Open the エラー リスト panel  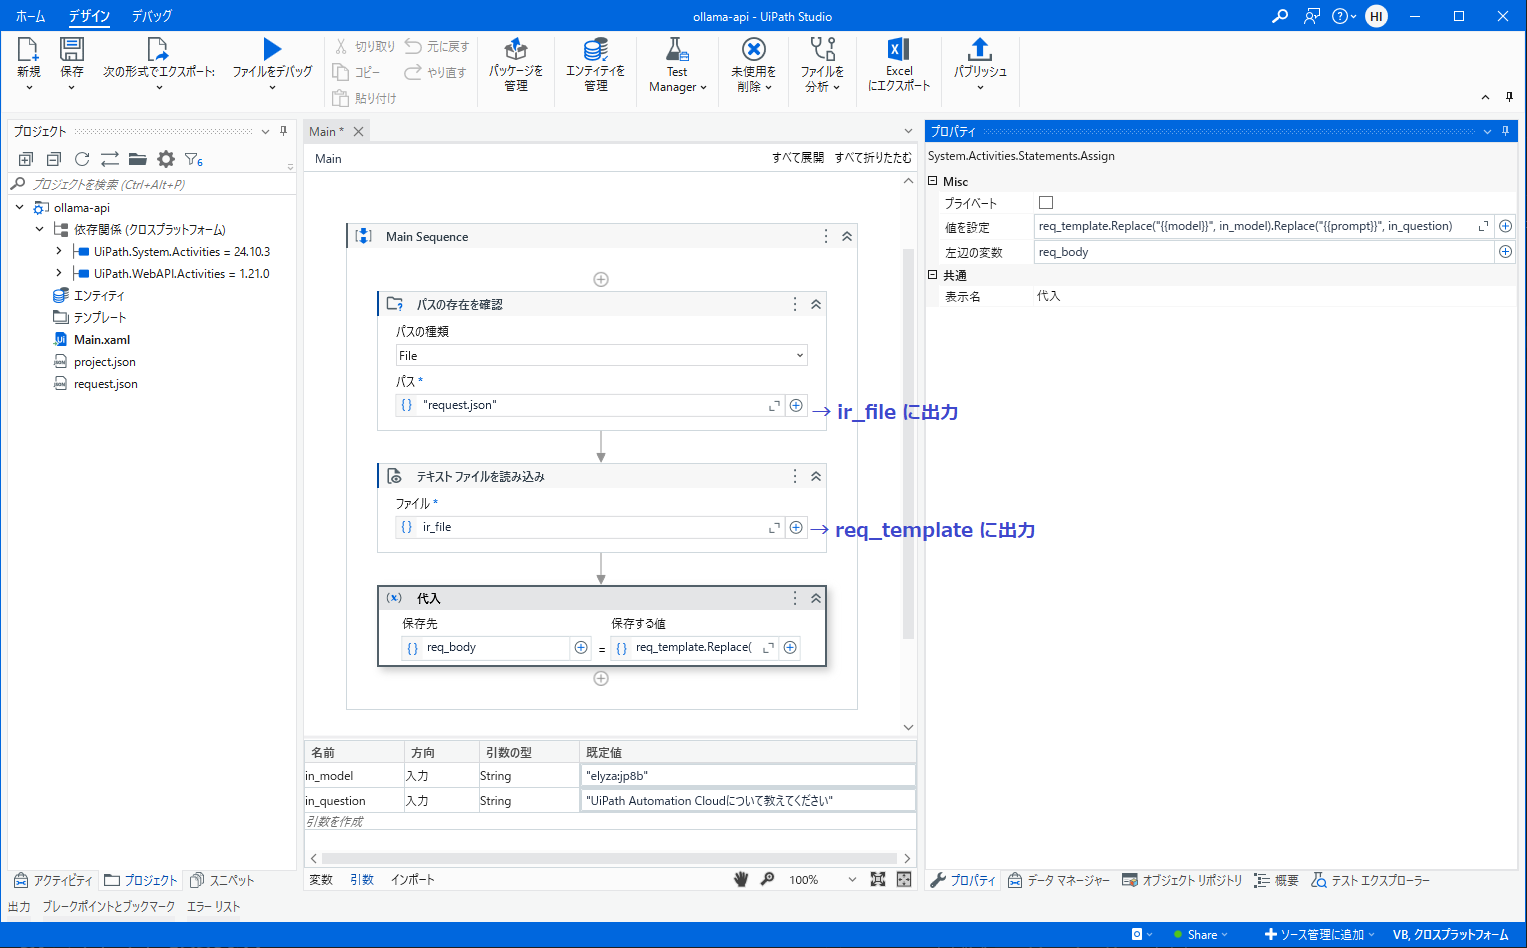213,906
